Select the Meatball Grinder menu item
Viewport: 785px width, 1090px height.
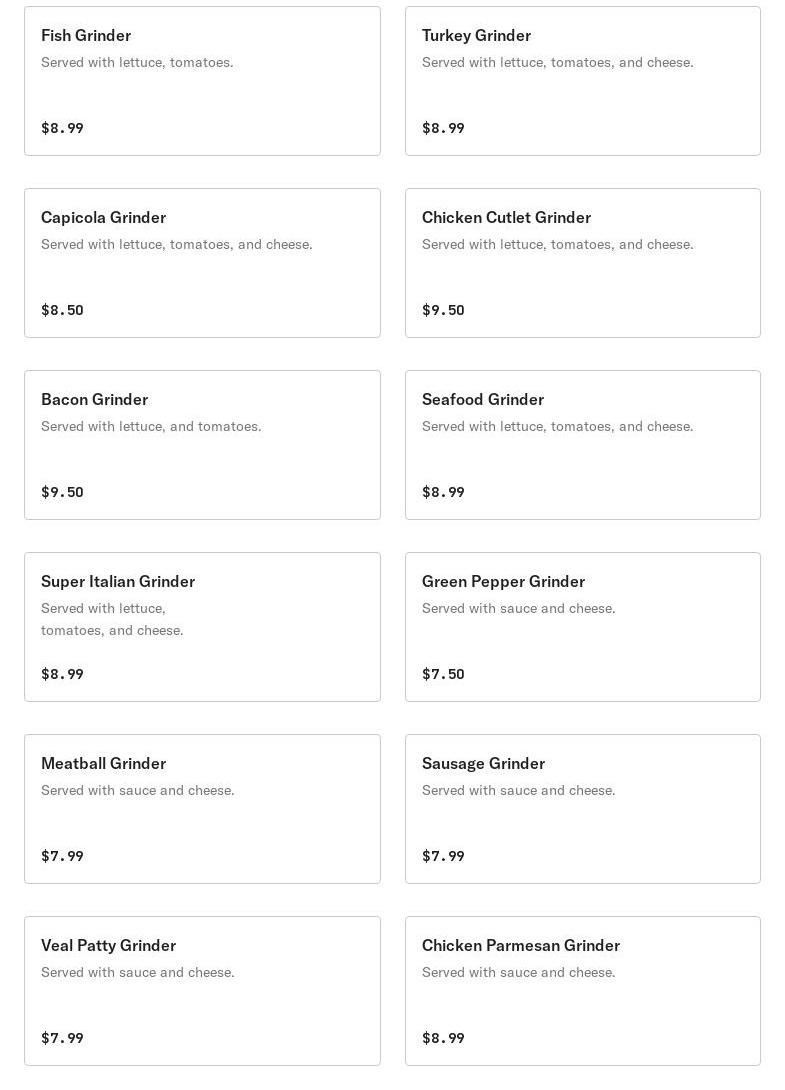202,809
